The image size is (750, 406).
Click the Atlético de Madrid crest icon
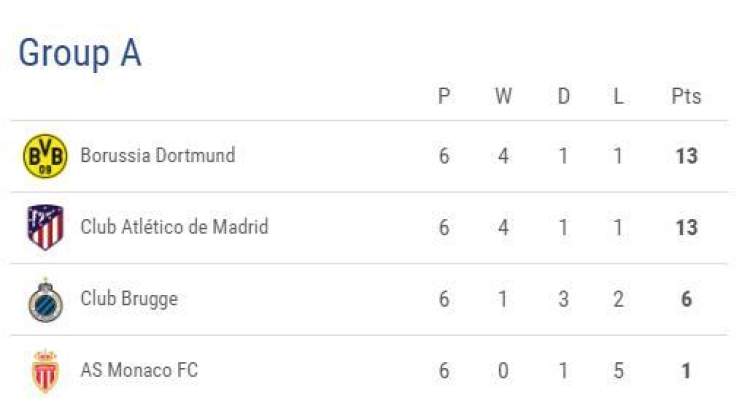pyautogui.click(x=45, y=228)
